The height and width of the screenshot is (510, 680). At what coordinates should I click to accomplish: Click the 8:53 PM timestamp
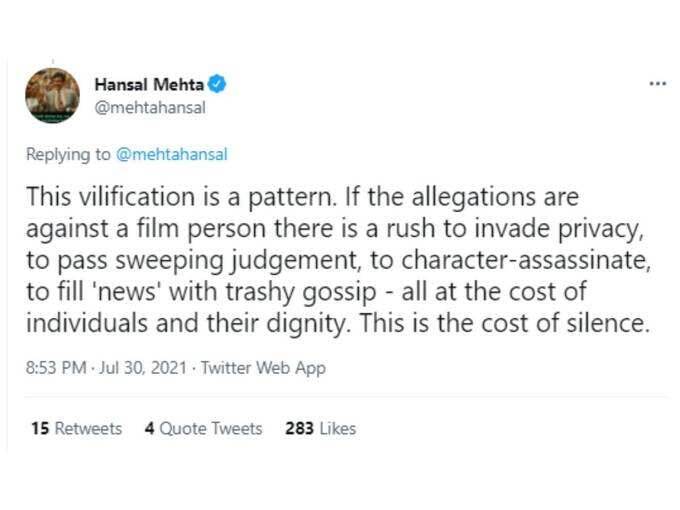point(56,368)
